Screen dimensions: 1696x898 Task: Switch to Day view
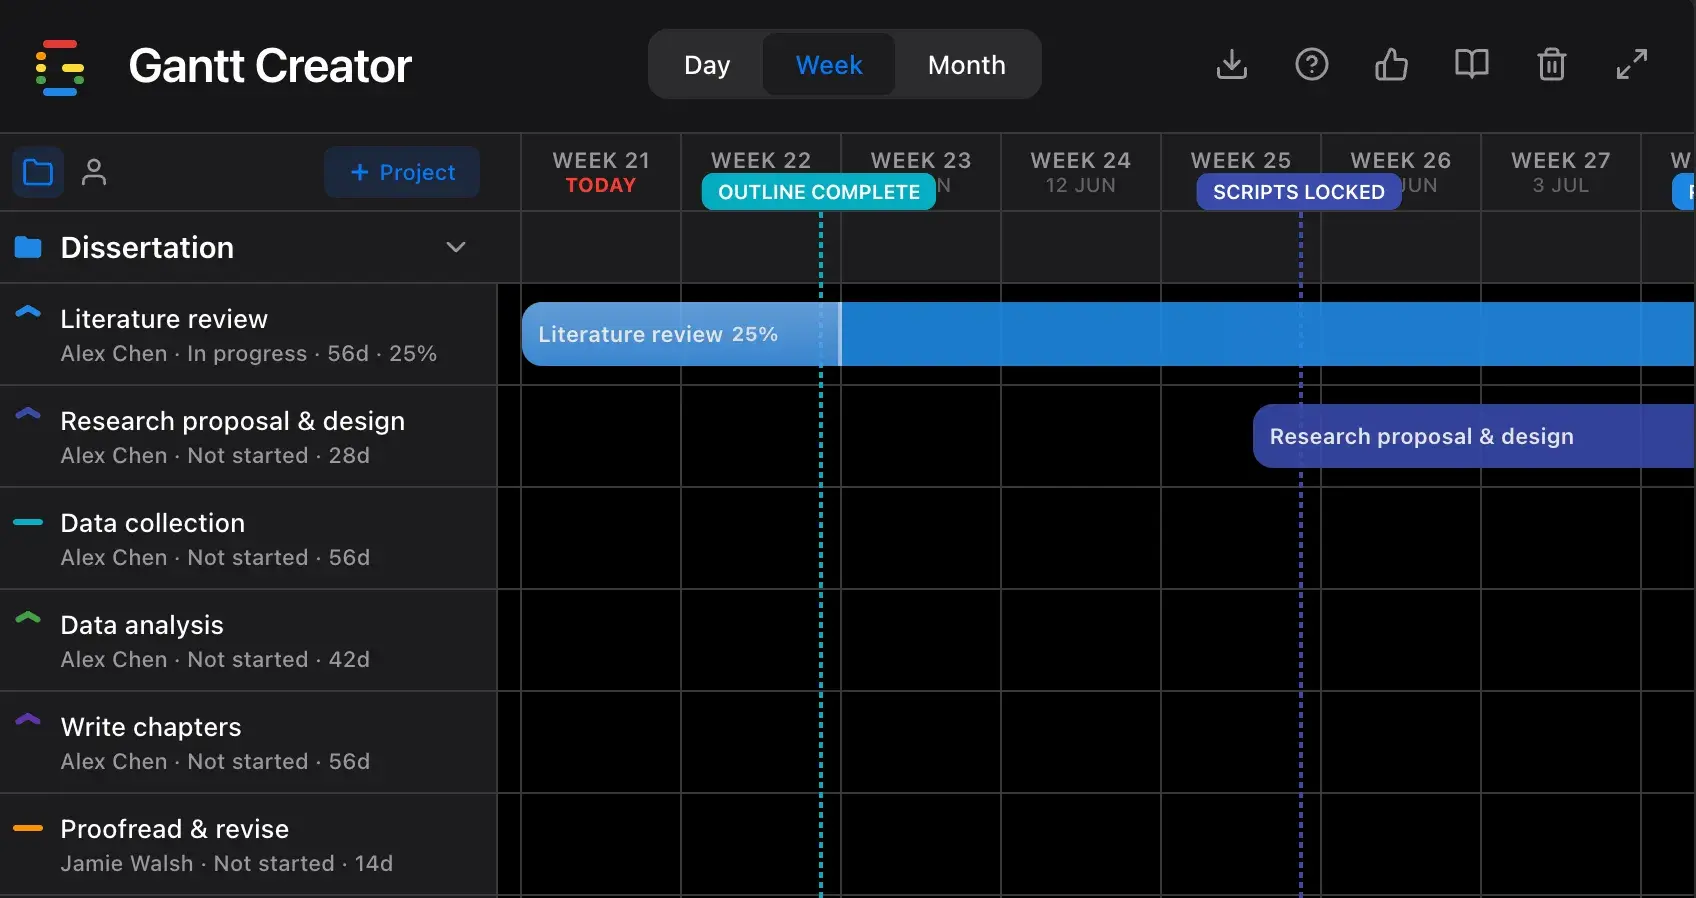[x=707, y=65]
